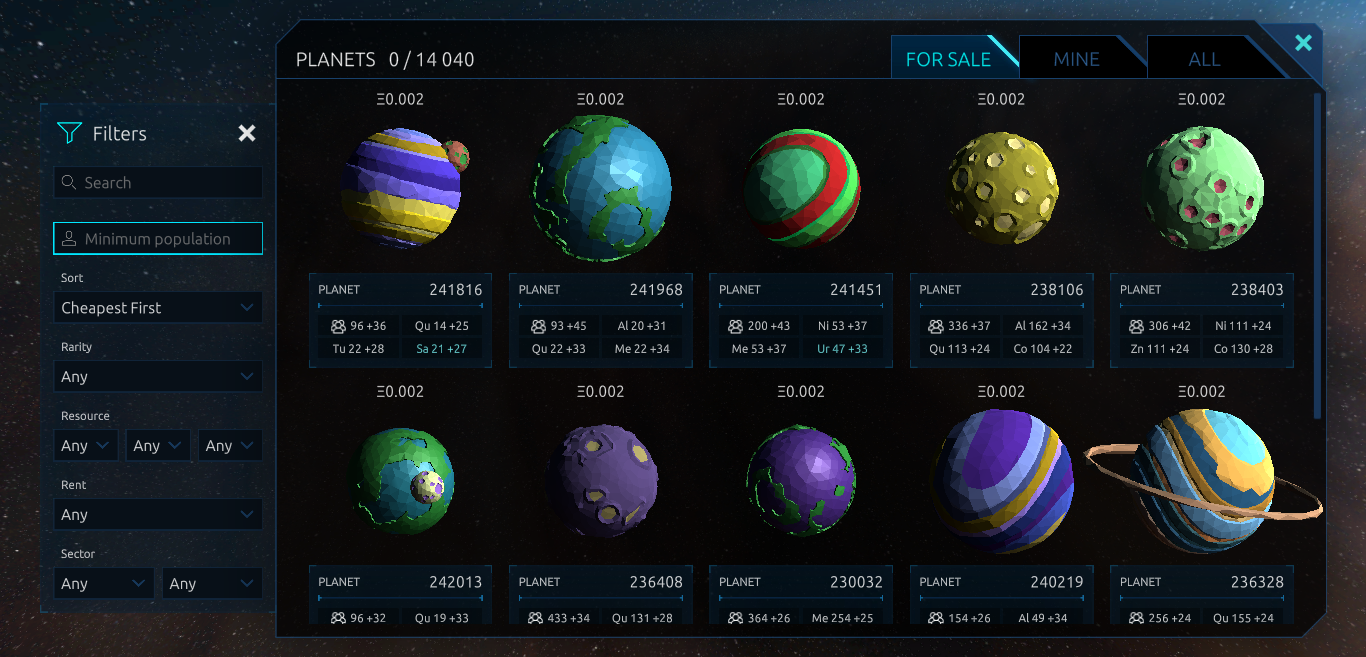Open the first Resource dropdown
The image size is (1366, 657).
point(86,445)
